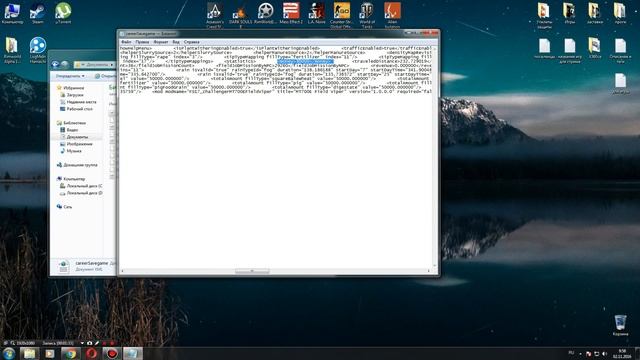Select Рабочий стол in Explorer sidebar

pyautogui.click(x=76, y=109)
